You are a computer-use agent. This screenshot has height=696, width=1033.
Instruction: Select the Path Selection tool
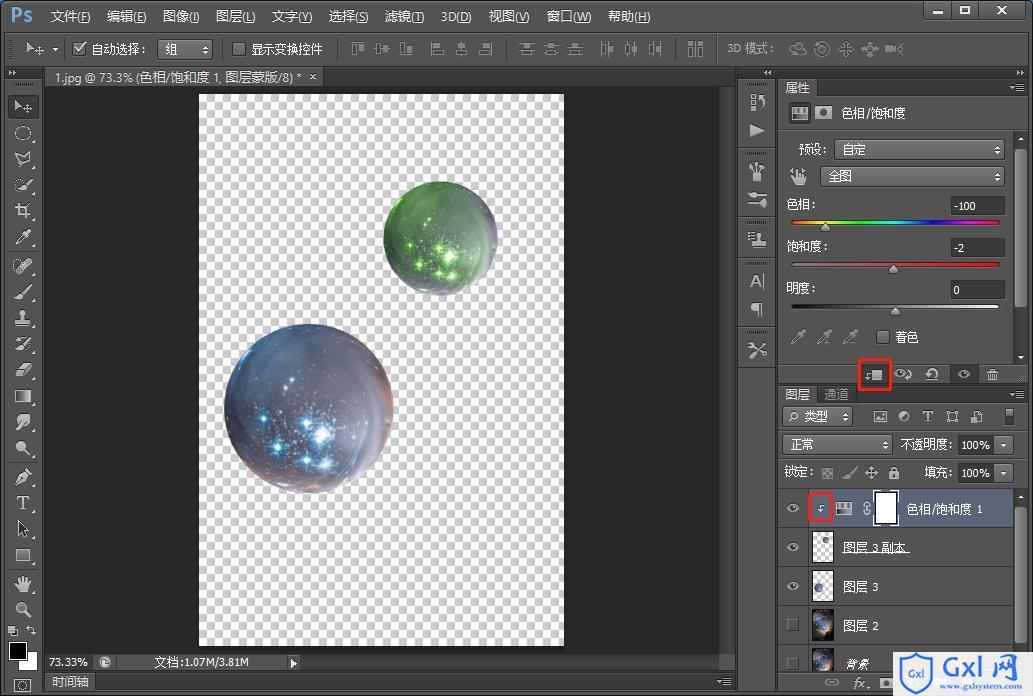(x=23, y=529)
